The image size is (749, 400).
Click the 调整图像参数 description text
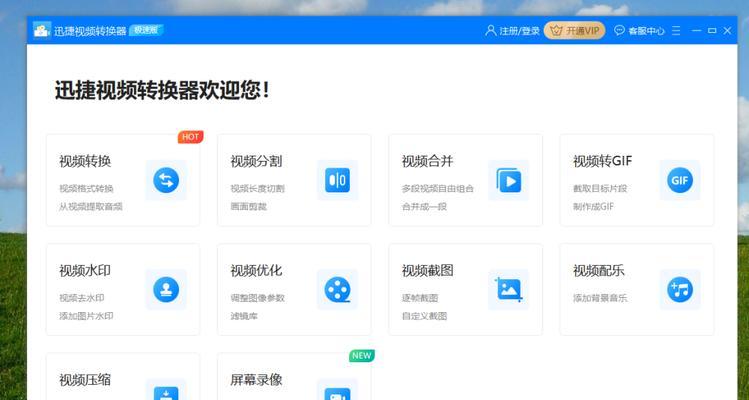[257, 298]
